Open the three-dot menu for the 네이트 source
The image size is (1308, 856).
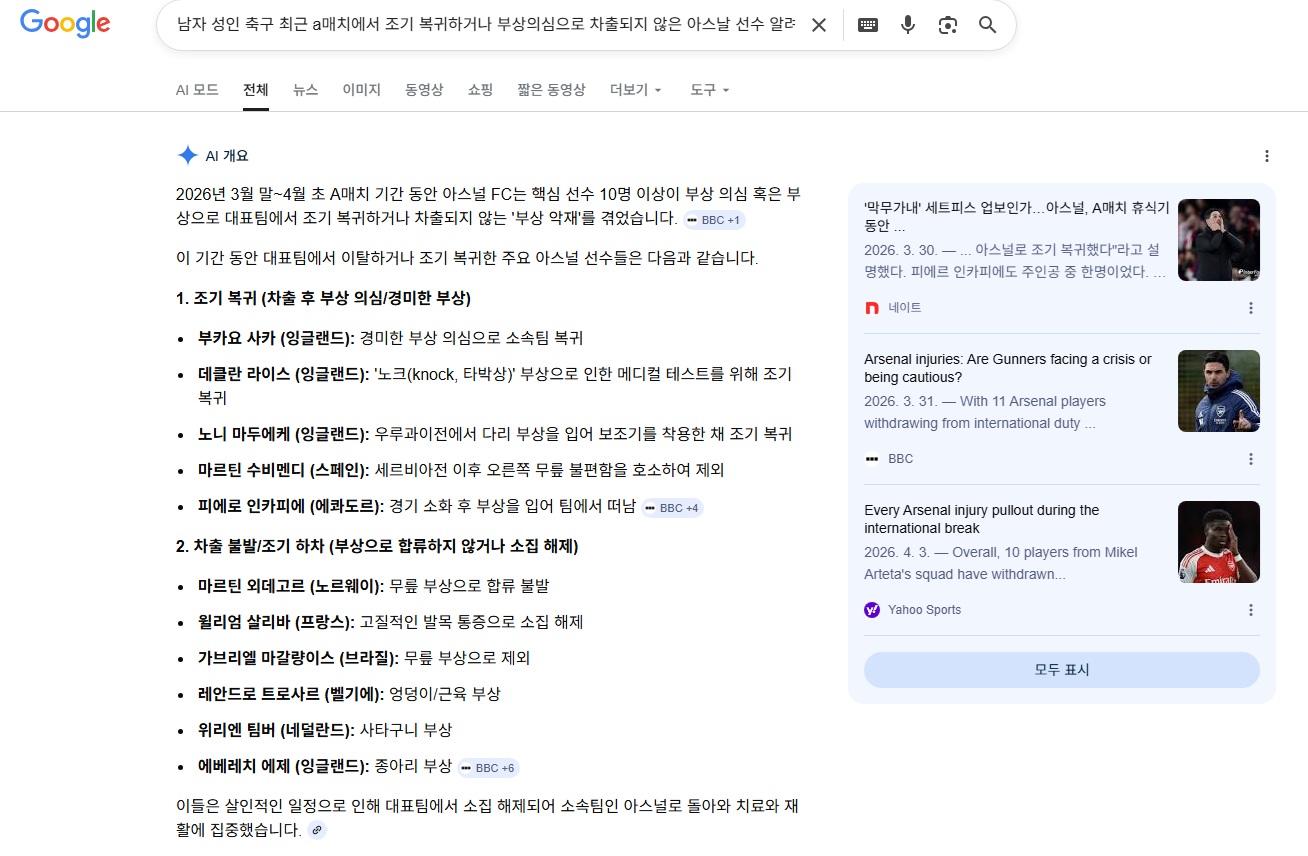[x=1251, y=308]
